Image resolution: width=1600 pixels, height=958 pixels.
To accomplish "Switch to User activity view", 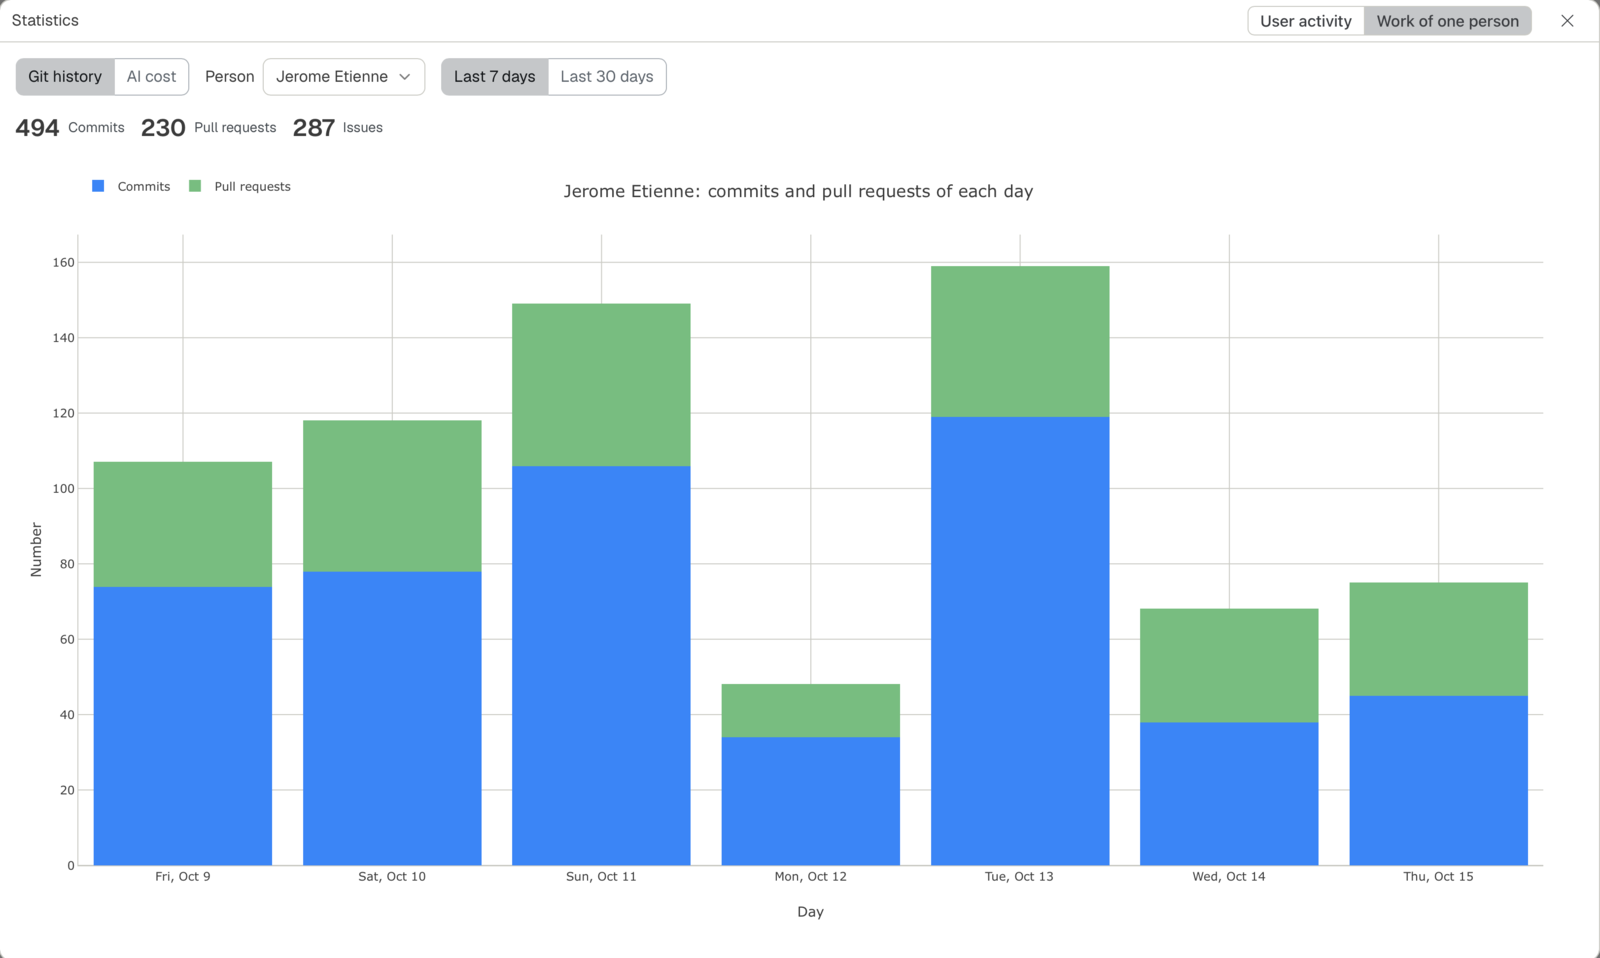I will 1305,21.
